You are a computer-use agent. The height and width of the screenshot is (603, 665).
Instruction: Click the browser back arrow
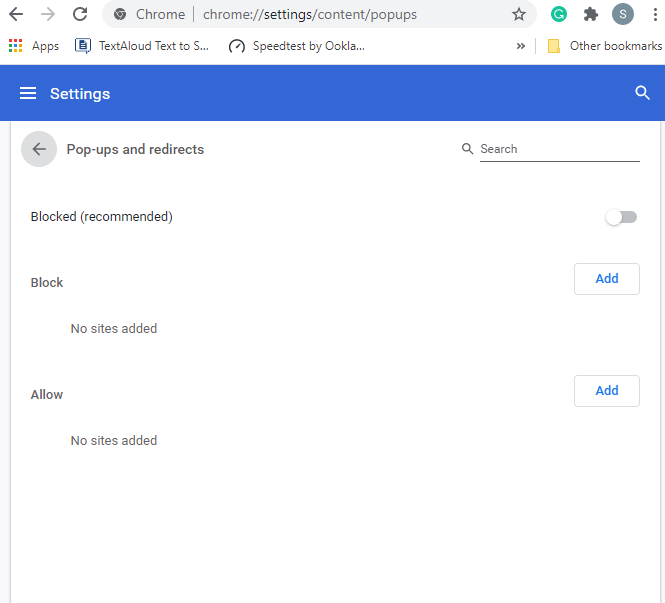click(16, 14)
